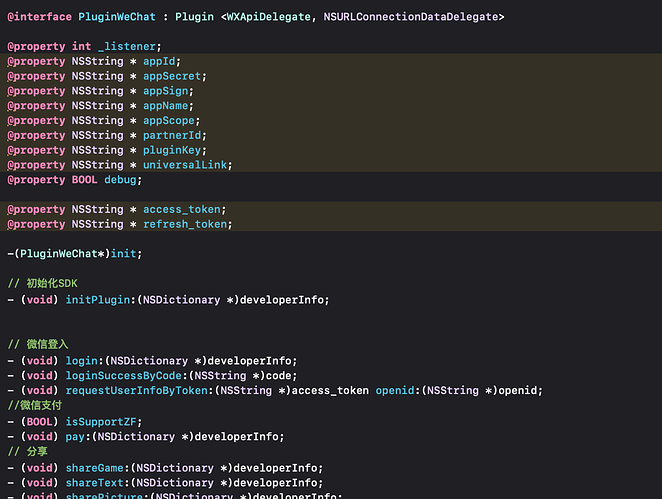The image size is (662, 499).
Task: Click the BOOL debug property name
Action: tap(123, 180)
